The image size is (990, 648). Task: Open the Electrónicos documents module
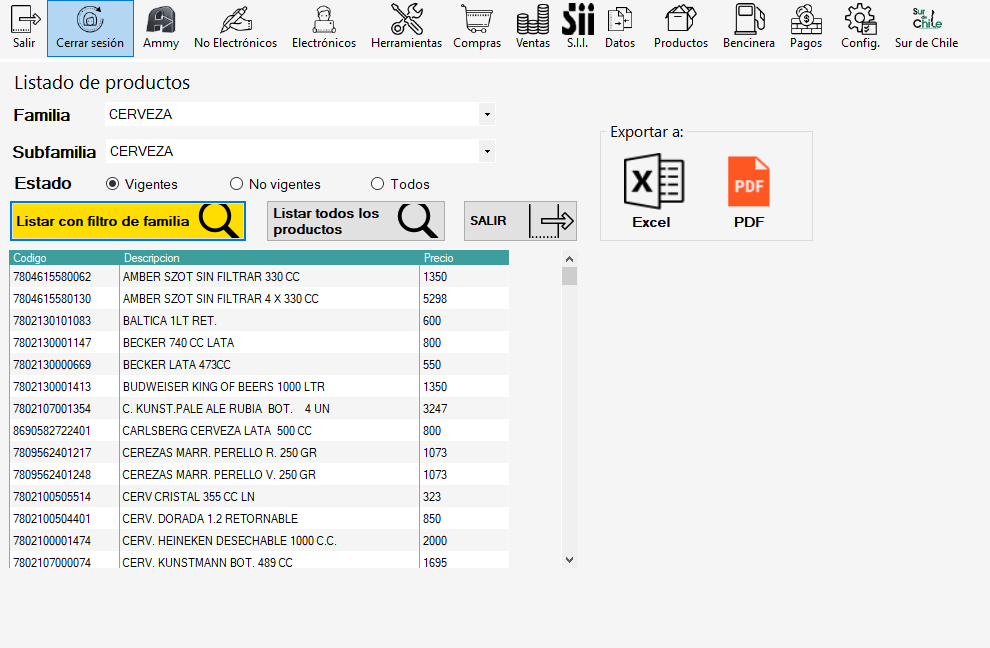(x=324, y=28)
